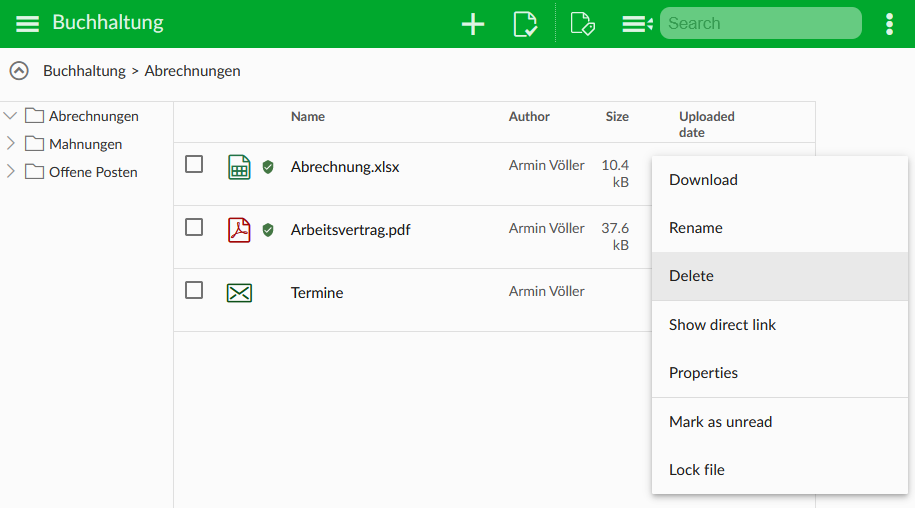Choose Delete from the context menu
The width and height of the screenshot is (915, 508).
click(780, 276)
